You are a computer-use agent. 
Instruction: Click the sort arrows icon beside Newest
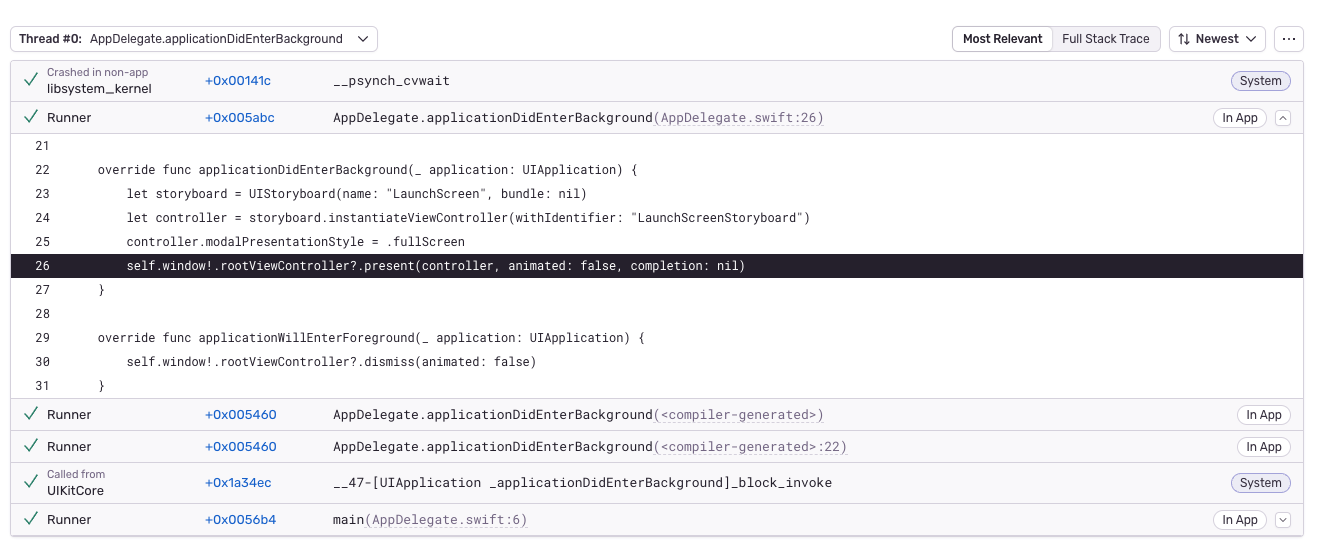pyautogui.click(x=1184, y=39)
